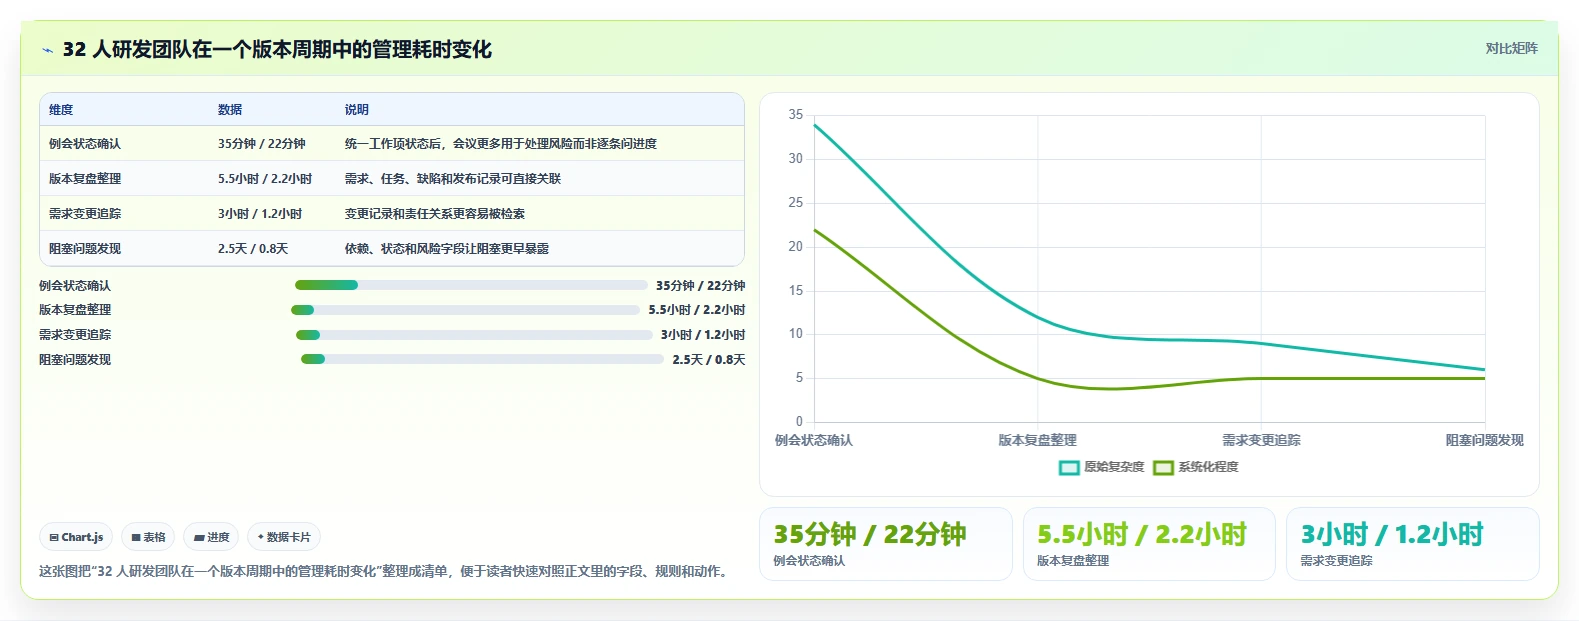Click the green 系统化程度 legend swatch
1579x621 pixels.
1163,467
